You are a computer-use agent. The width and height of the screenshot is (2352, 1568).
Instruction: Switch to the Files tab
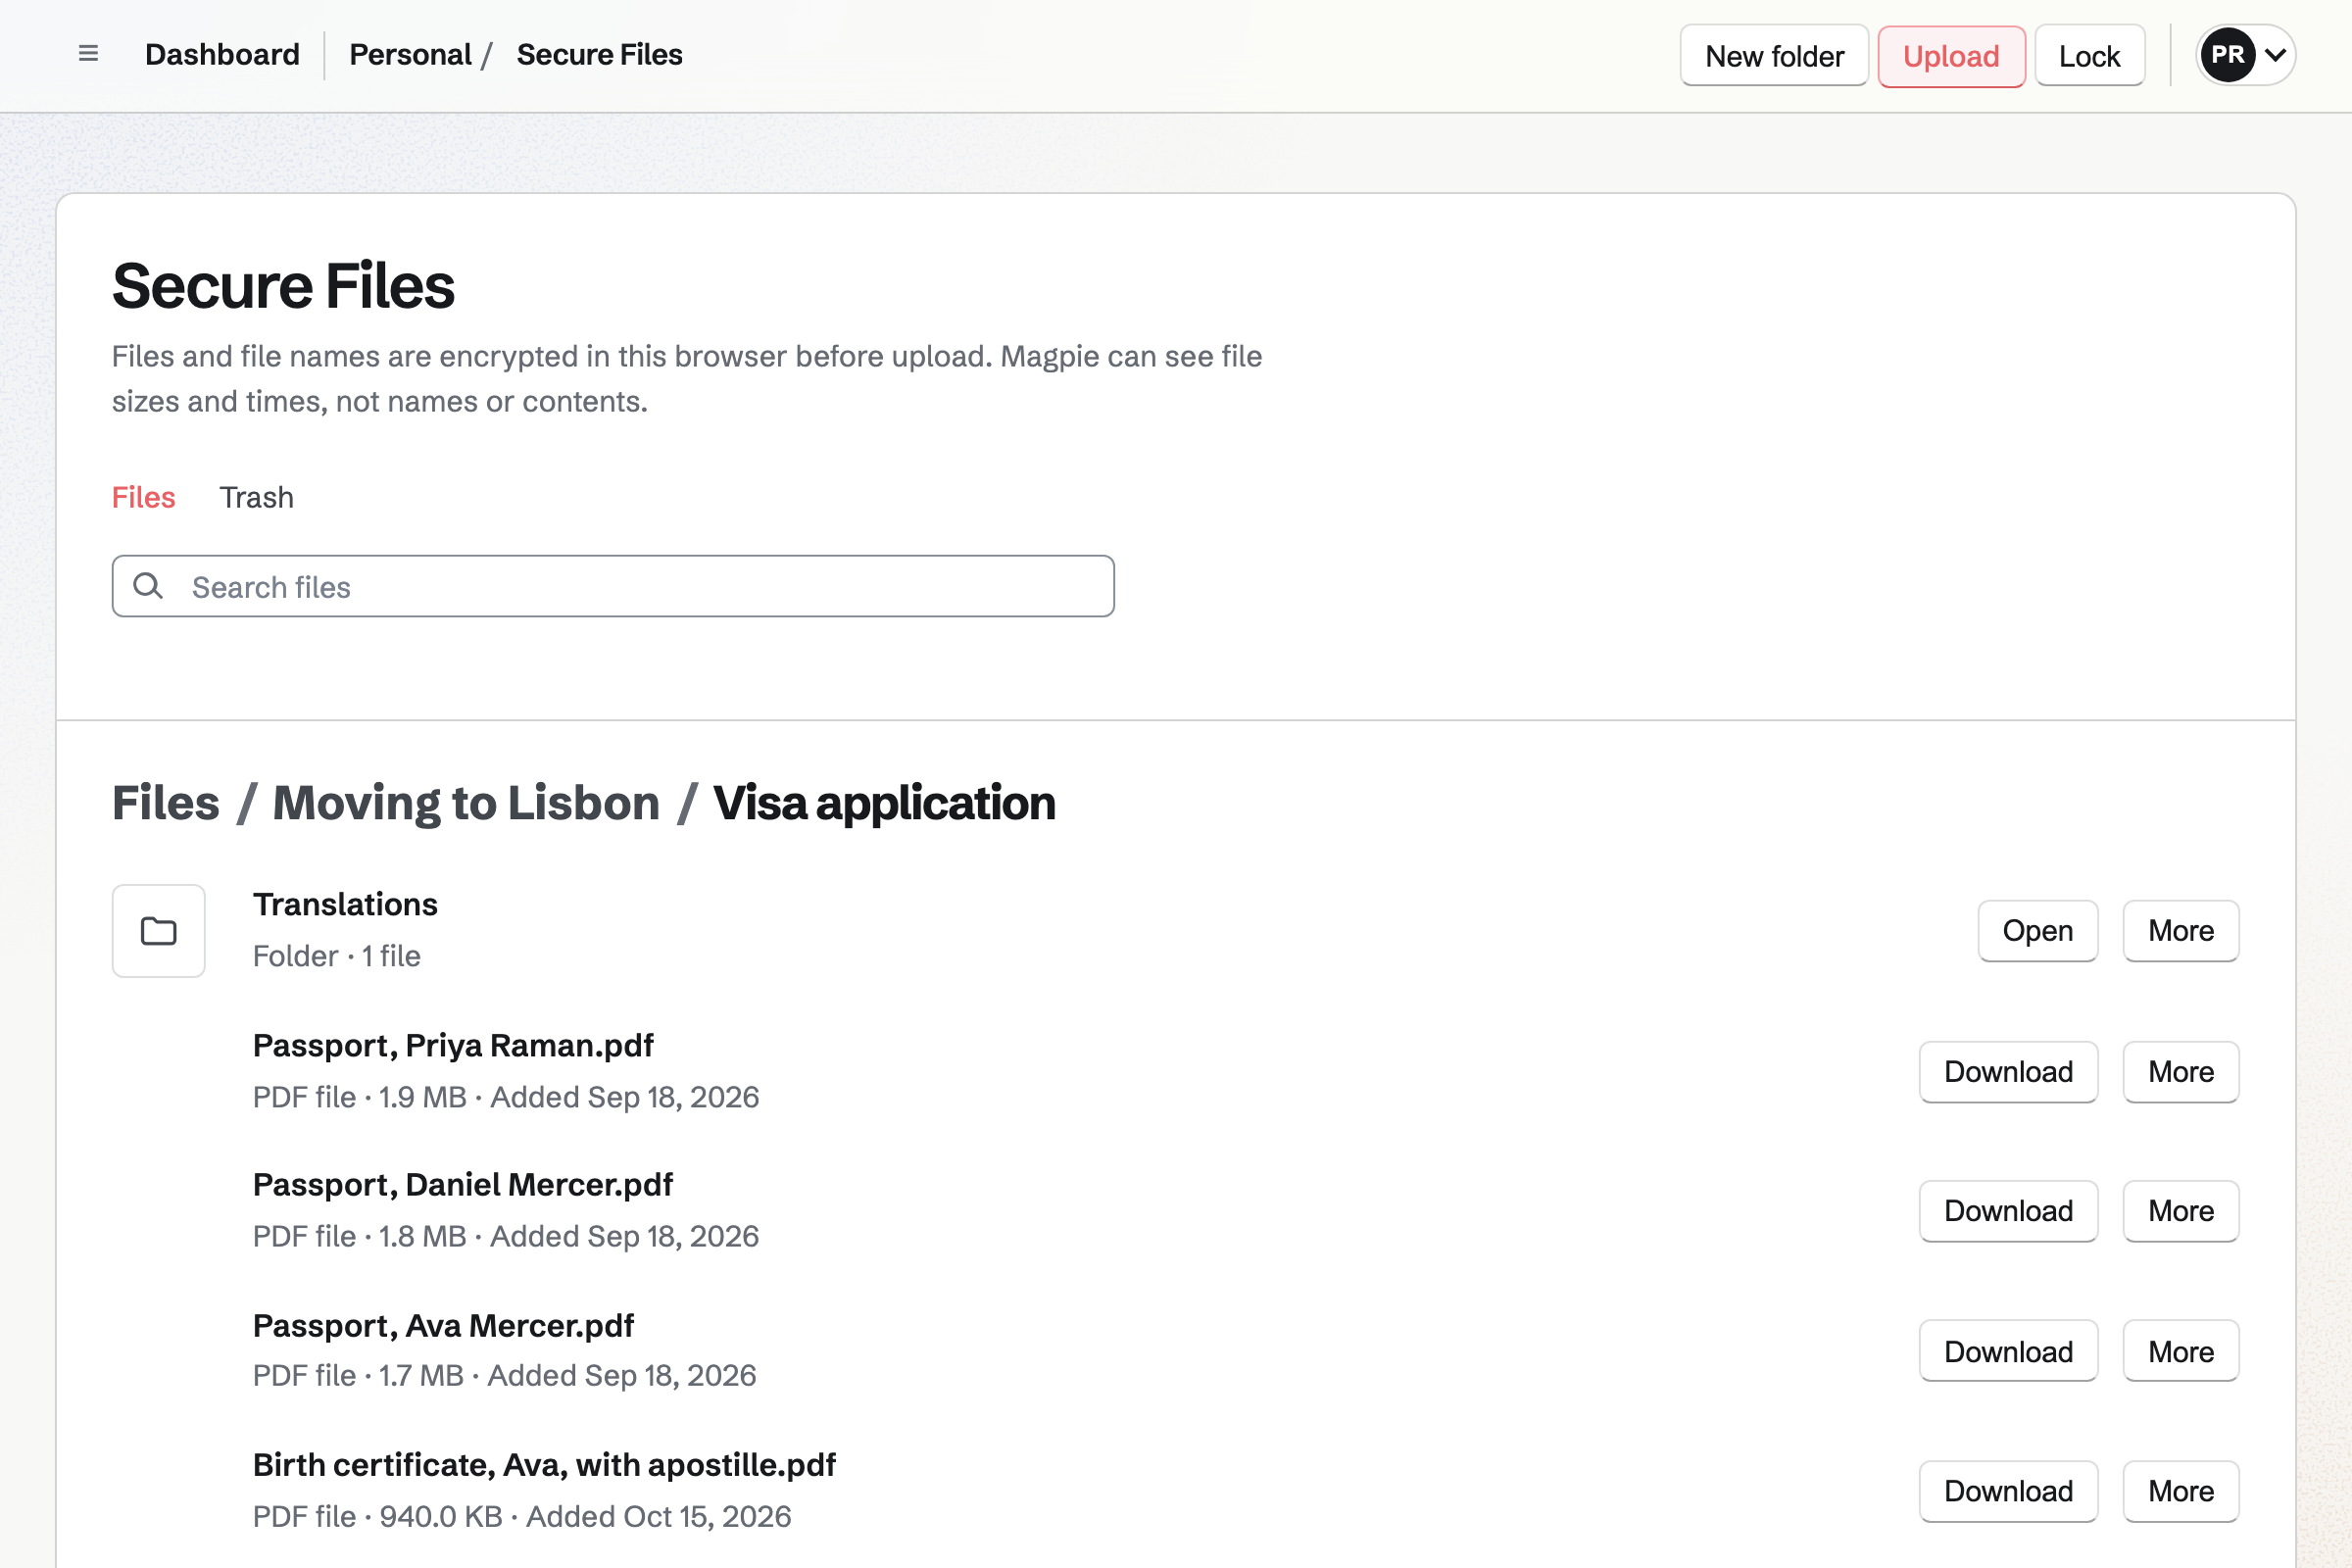(143, 497)
